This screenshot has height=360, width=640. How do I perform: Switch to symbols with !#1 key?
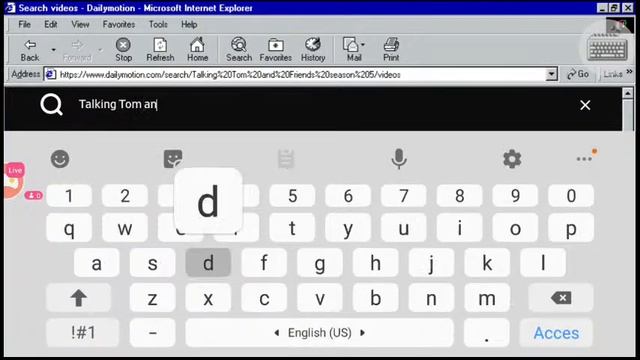pyautogui.click(x=83, y=333)
